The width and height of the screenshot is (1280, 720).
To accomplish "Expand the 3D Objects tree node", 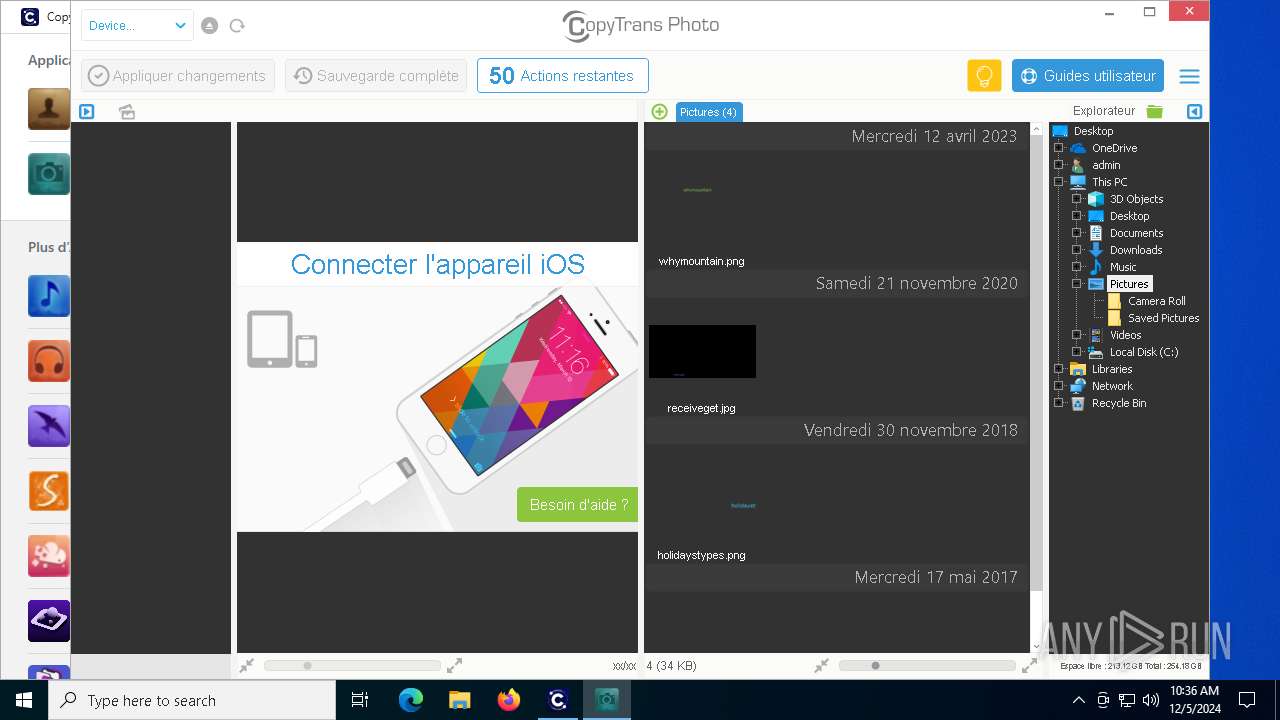I will point(1077,199).
